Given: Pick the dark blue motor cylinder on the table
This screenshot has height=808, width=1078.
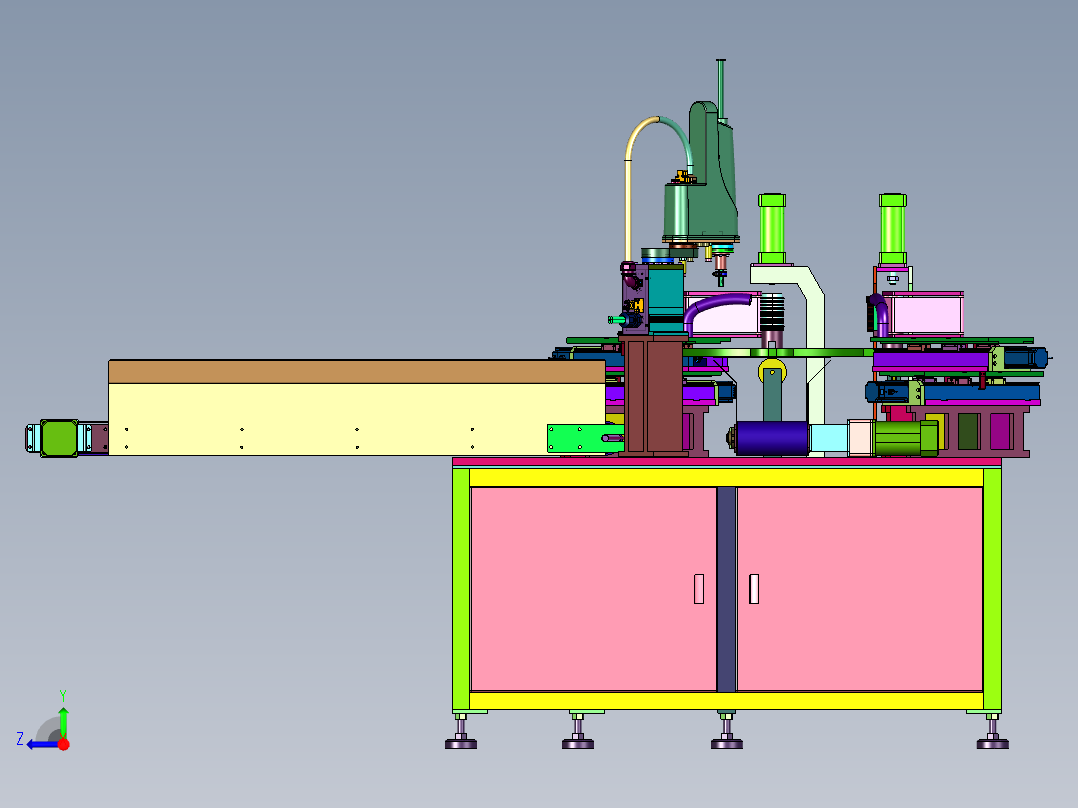Looking at the screenshot, I should [772, 438].
